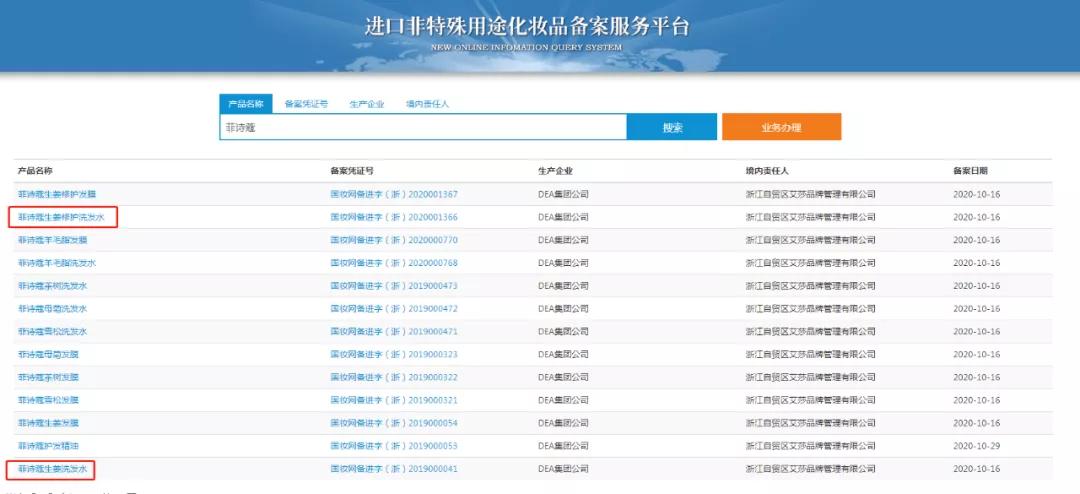Open product 菲诗蔻茶树洗发水

pyautogui.click(x=52, y=285)
